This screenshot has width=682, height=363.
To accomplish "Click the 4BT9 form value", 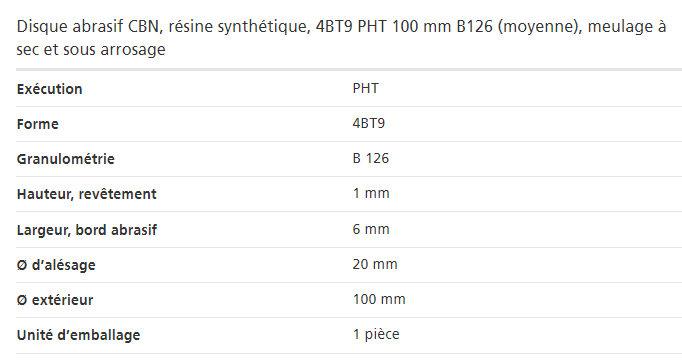I will [368, 123].
